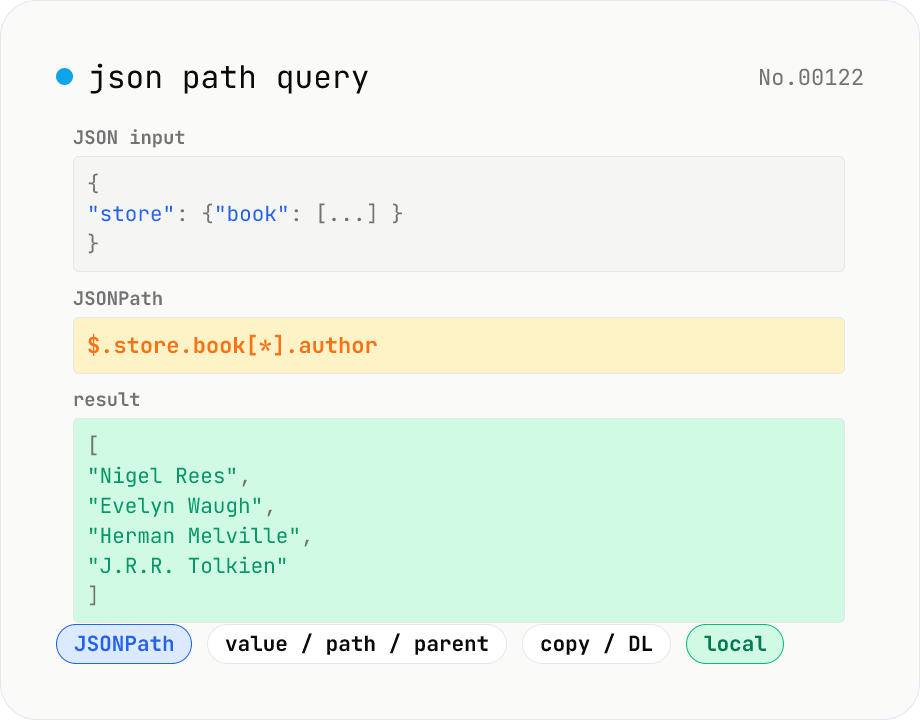This screenshot has width=920, height=720.
Task: Click the "Herman Melville" result line
Action: 199,536
